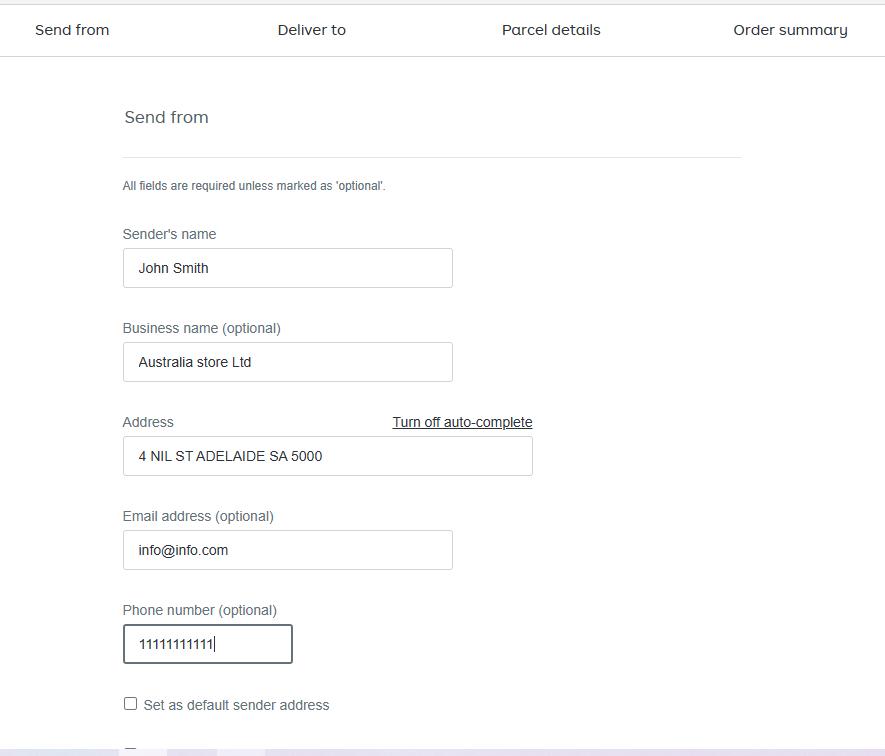Click the 'Set as default sender address' label
The image size is (885, 756).
coord(236,705)
